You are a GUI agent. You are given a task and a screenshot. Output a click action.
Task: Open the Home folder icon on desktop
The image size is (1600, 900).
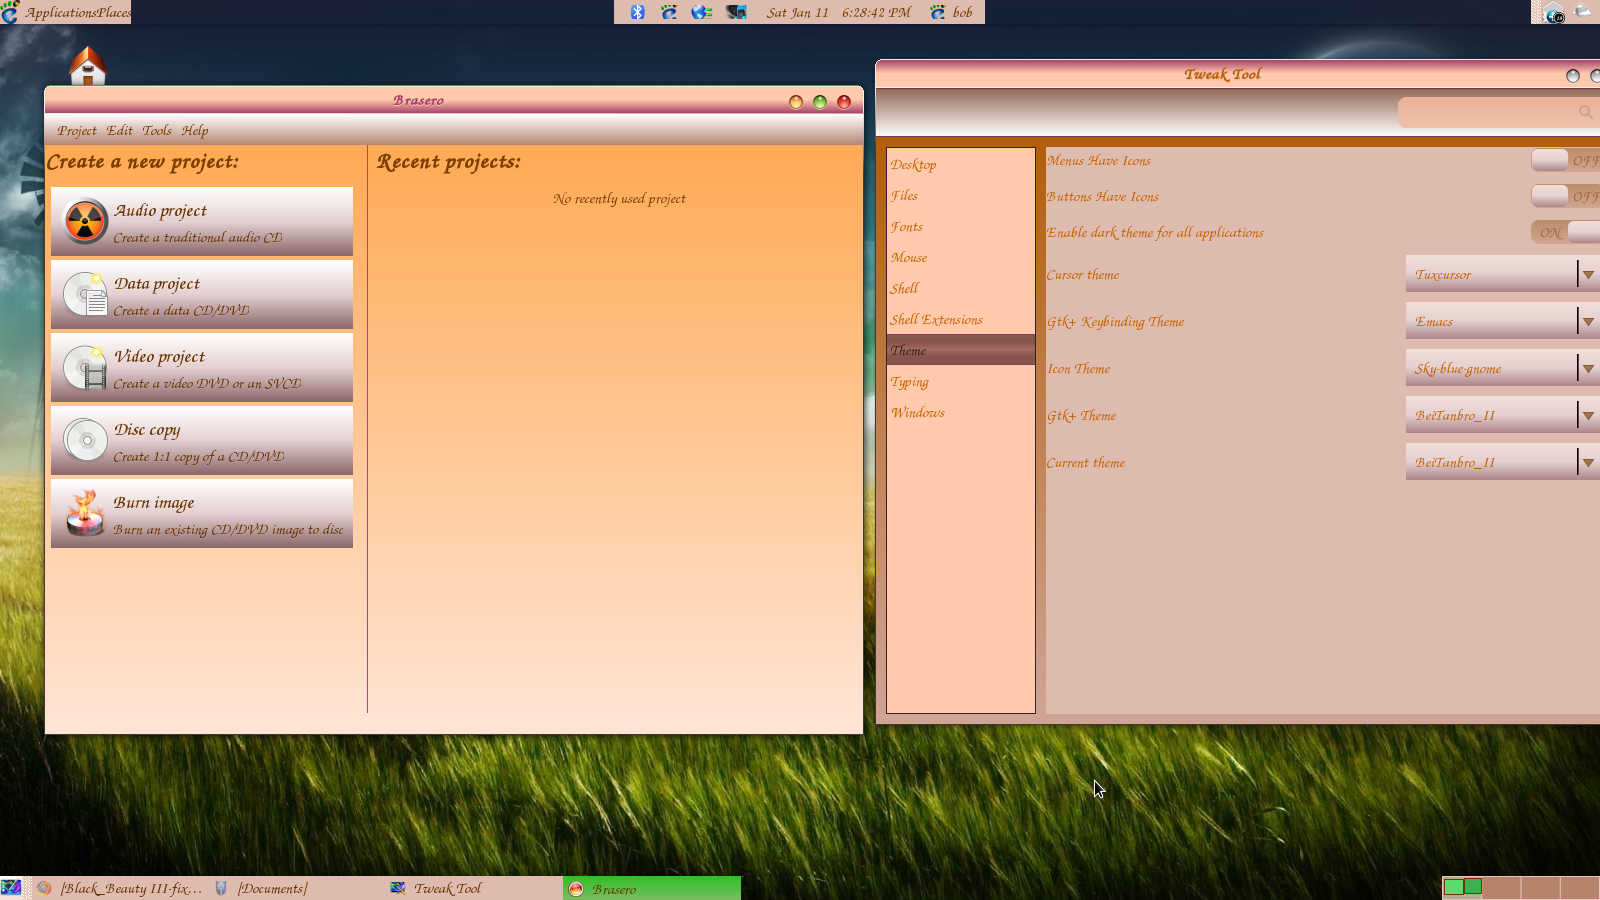88,66
